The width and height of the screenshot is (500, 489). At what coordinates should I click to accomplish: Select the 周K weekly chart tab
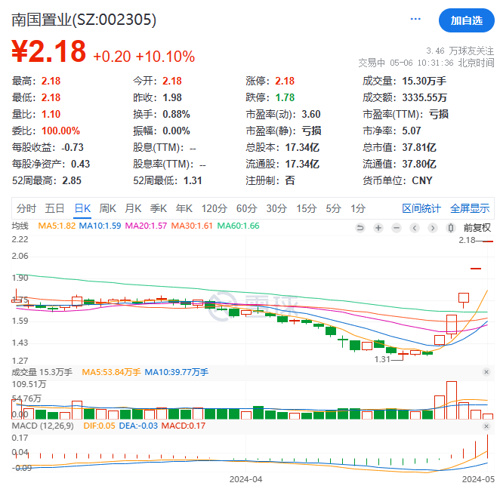(x=107, y=209)
